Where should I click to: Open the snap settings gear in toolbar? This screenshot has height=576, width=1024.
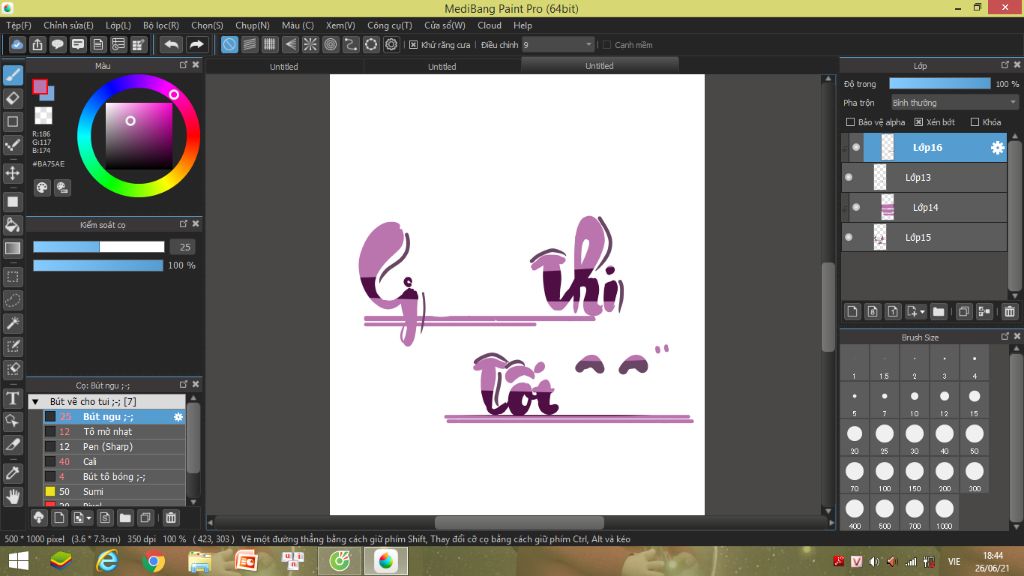pyautogui.click(x=391, y=44)
